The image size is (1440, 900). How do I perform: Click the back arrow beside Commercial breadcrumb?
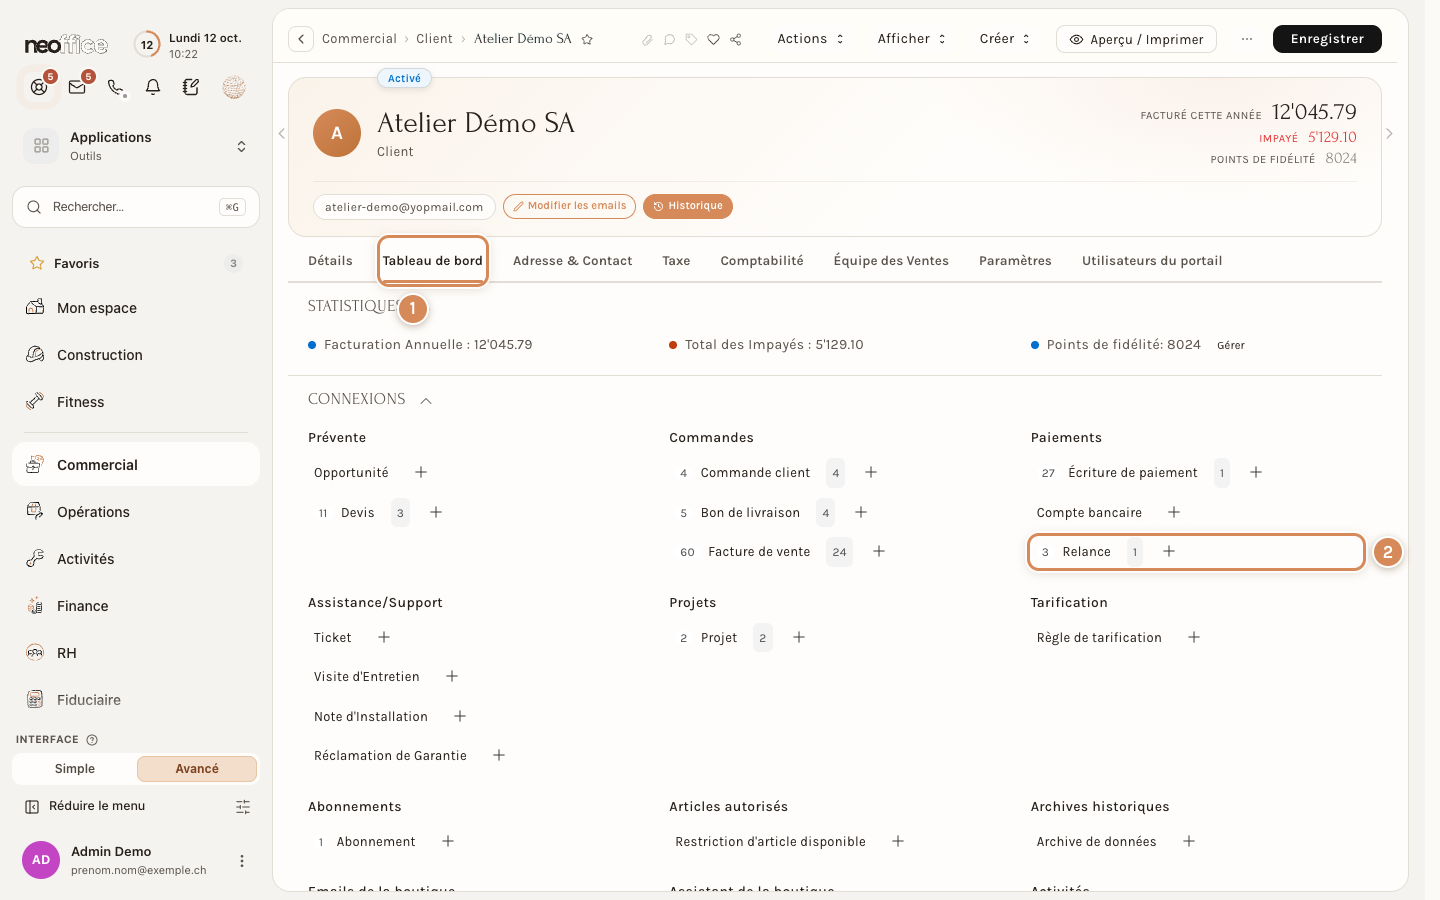(x=301, y=39)
